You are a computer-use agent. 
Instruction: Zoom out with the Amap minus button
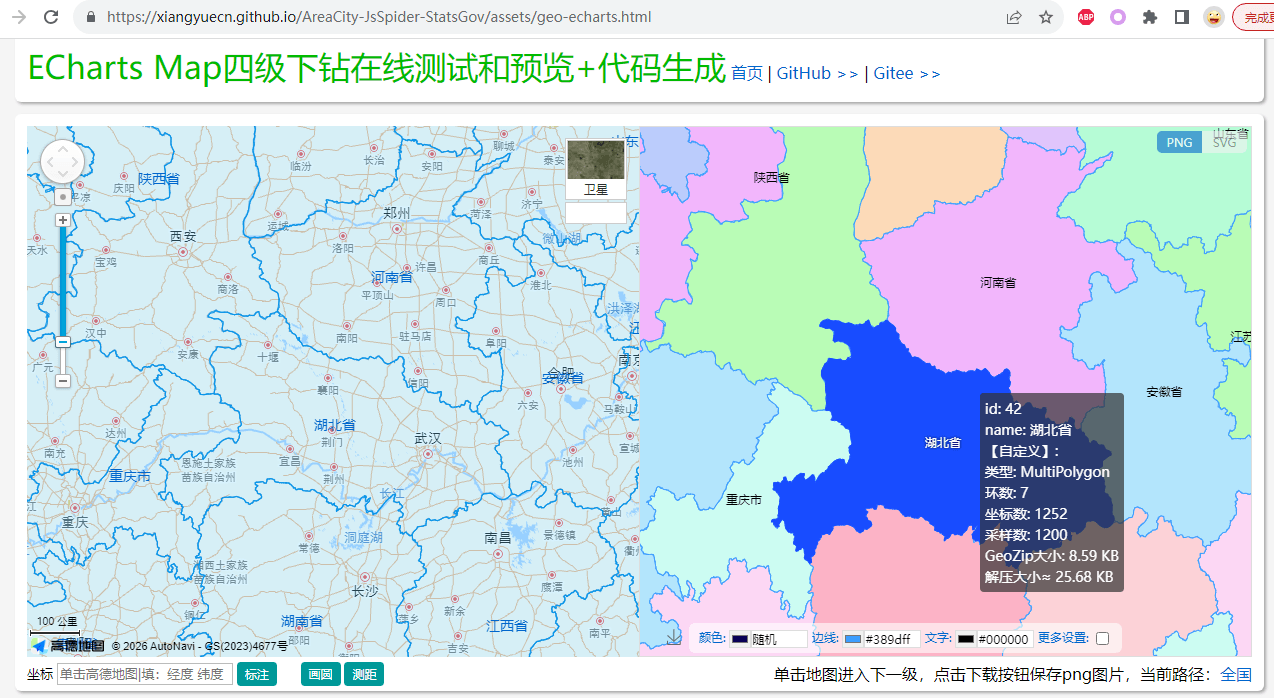[x=63, y=380]
